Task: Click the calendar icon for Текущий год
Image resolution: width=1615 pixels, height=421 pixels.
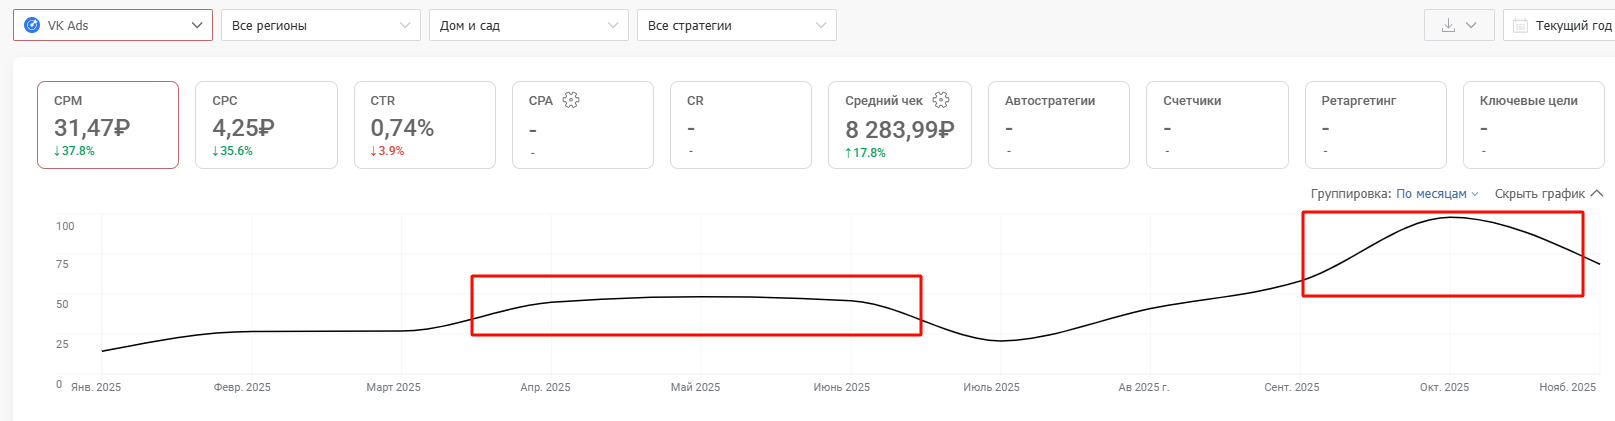Action: (1520, 25)
